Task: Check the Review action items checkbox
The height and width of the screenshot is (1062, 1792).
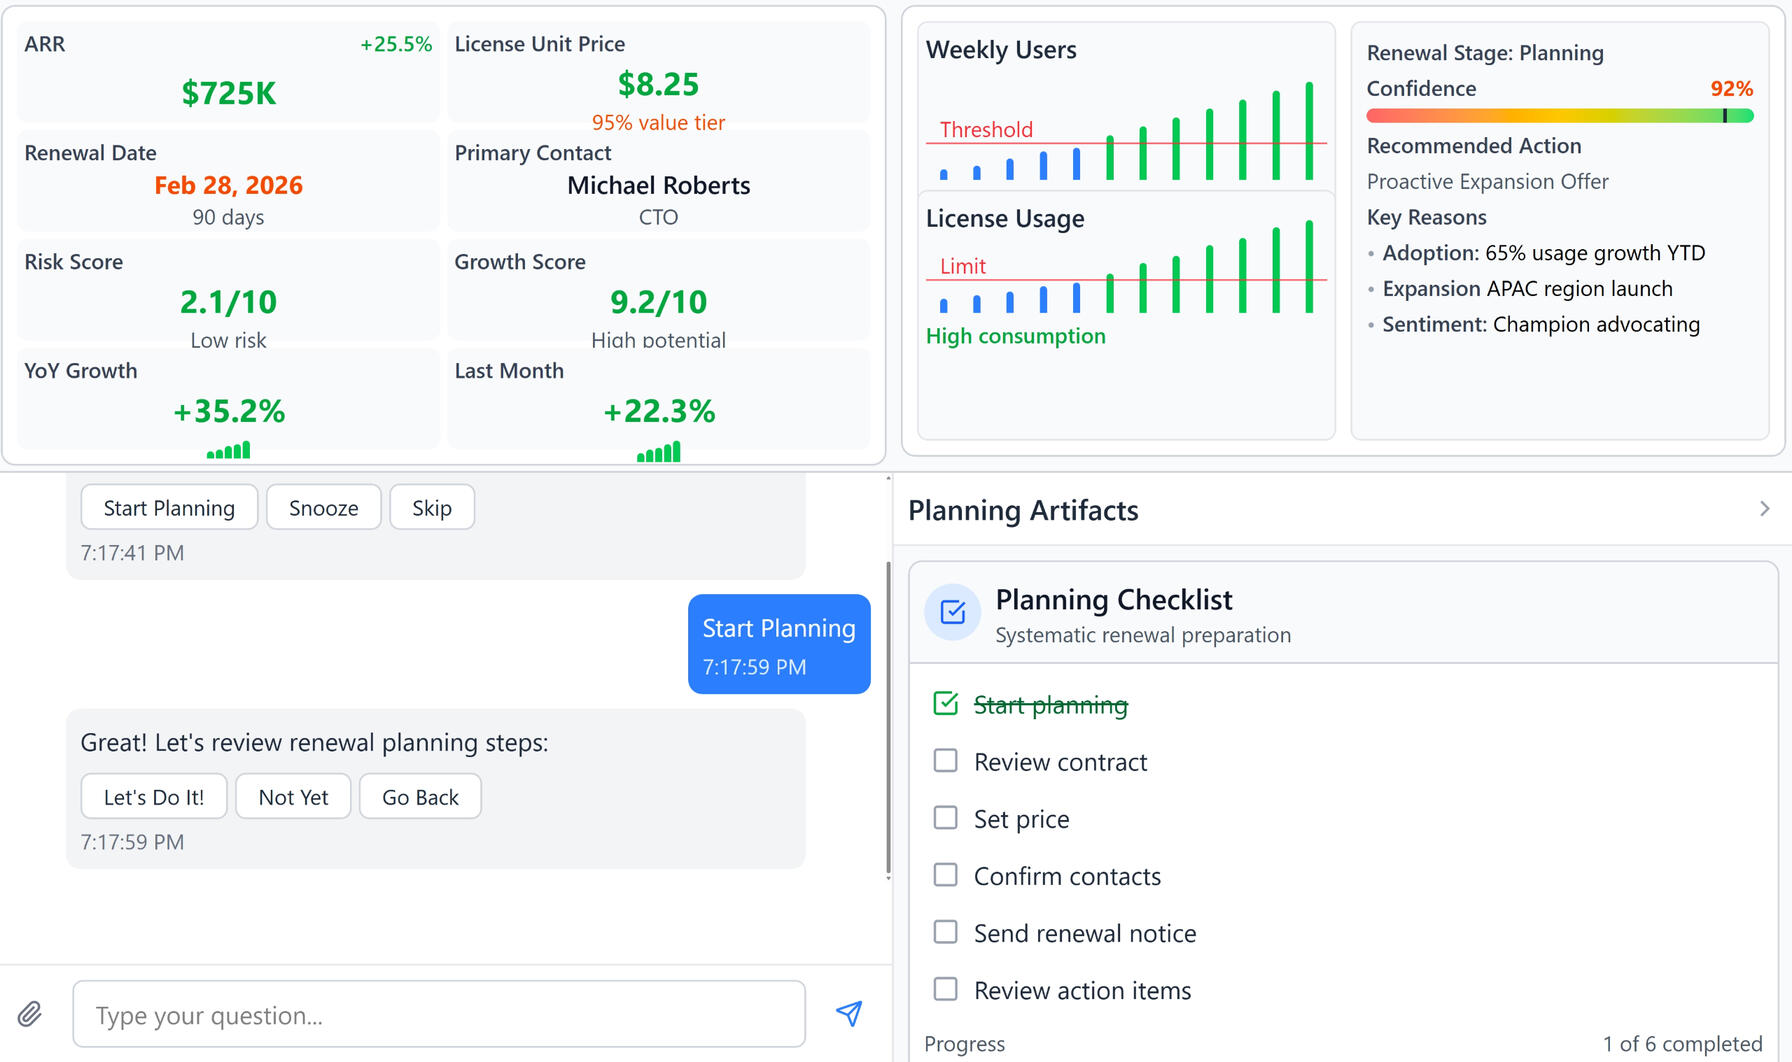Action: [945, 989]
